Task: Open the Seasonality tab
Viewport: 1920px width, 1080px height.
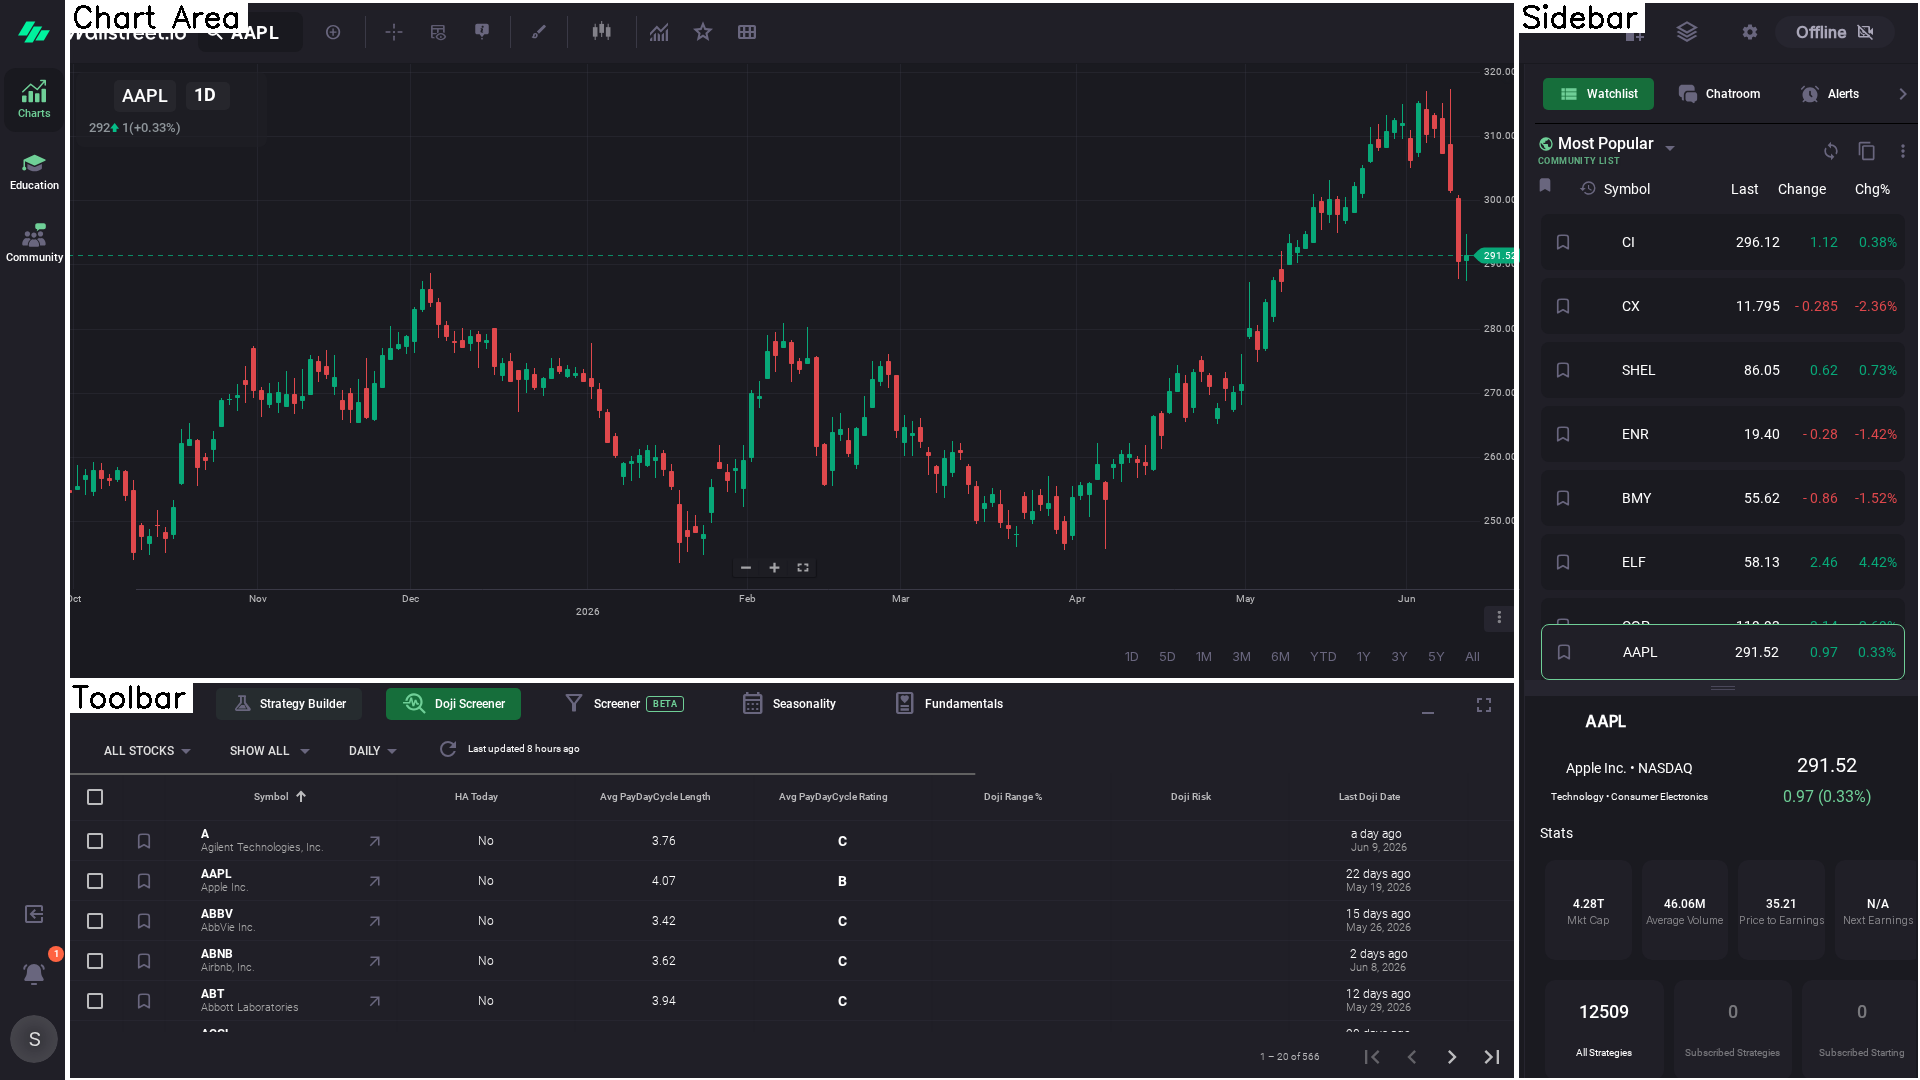Action: tap(789, 704)
